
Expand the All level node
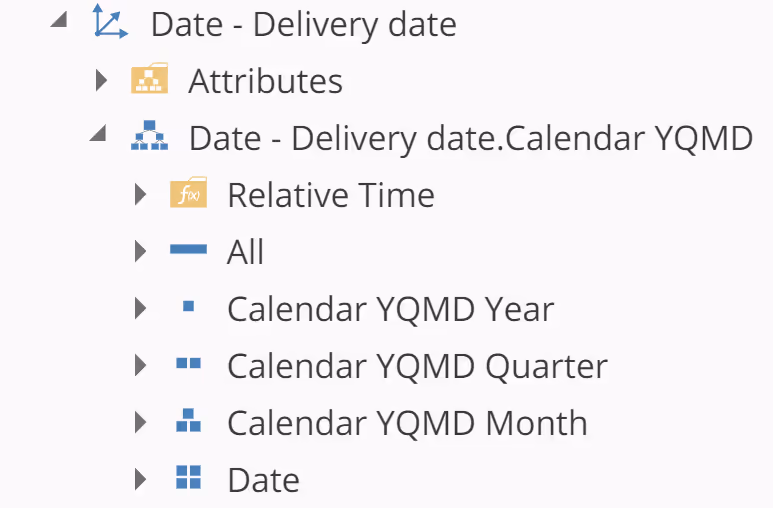click(140, 251)
